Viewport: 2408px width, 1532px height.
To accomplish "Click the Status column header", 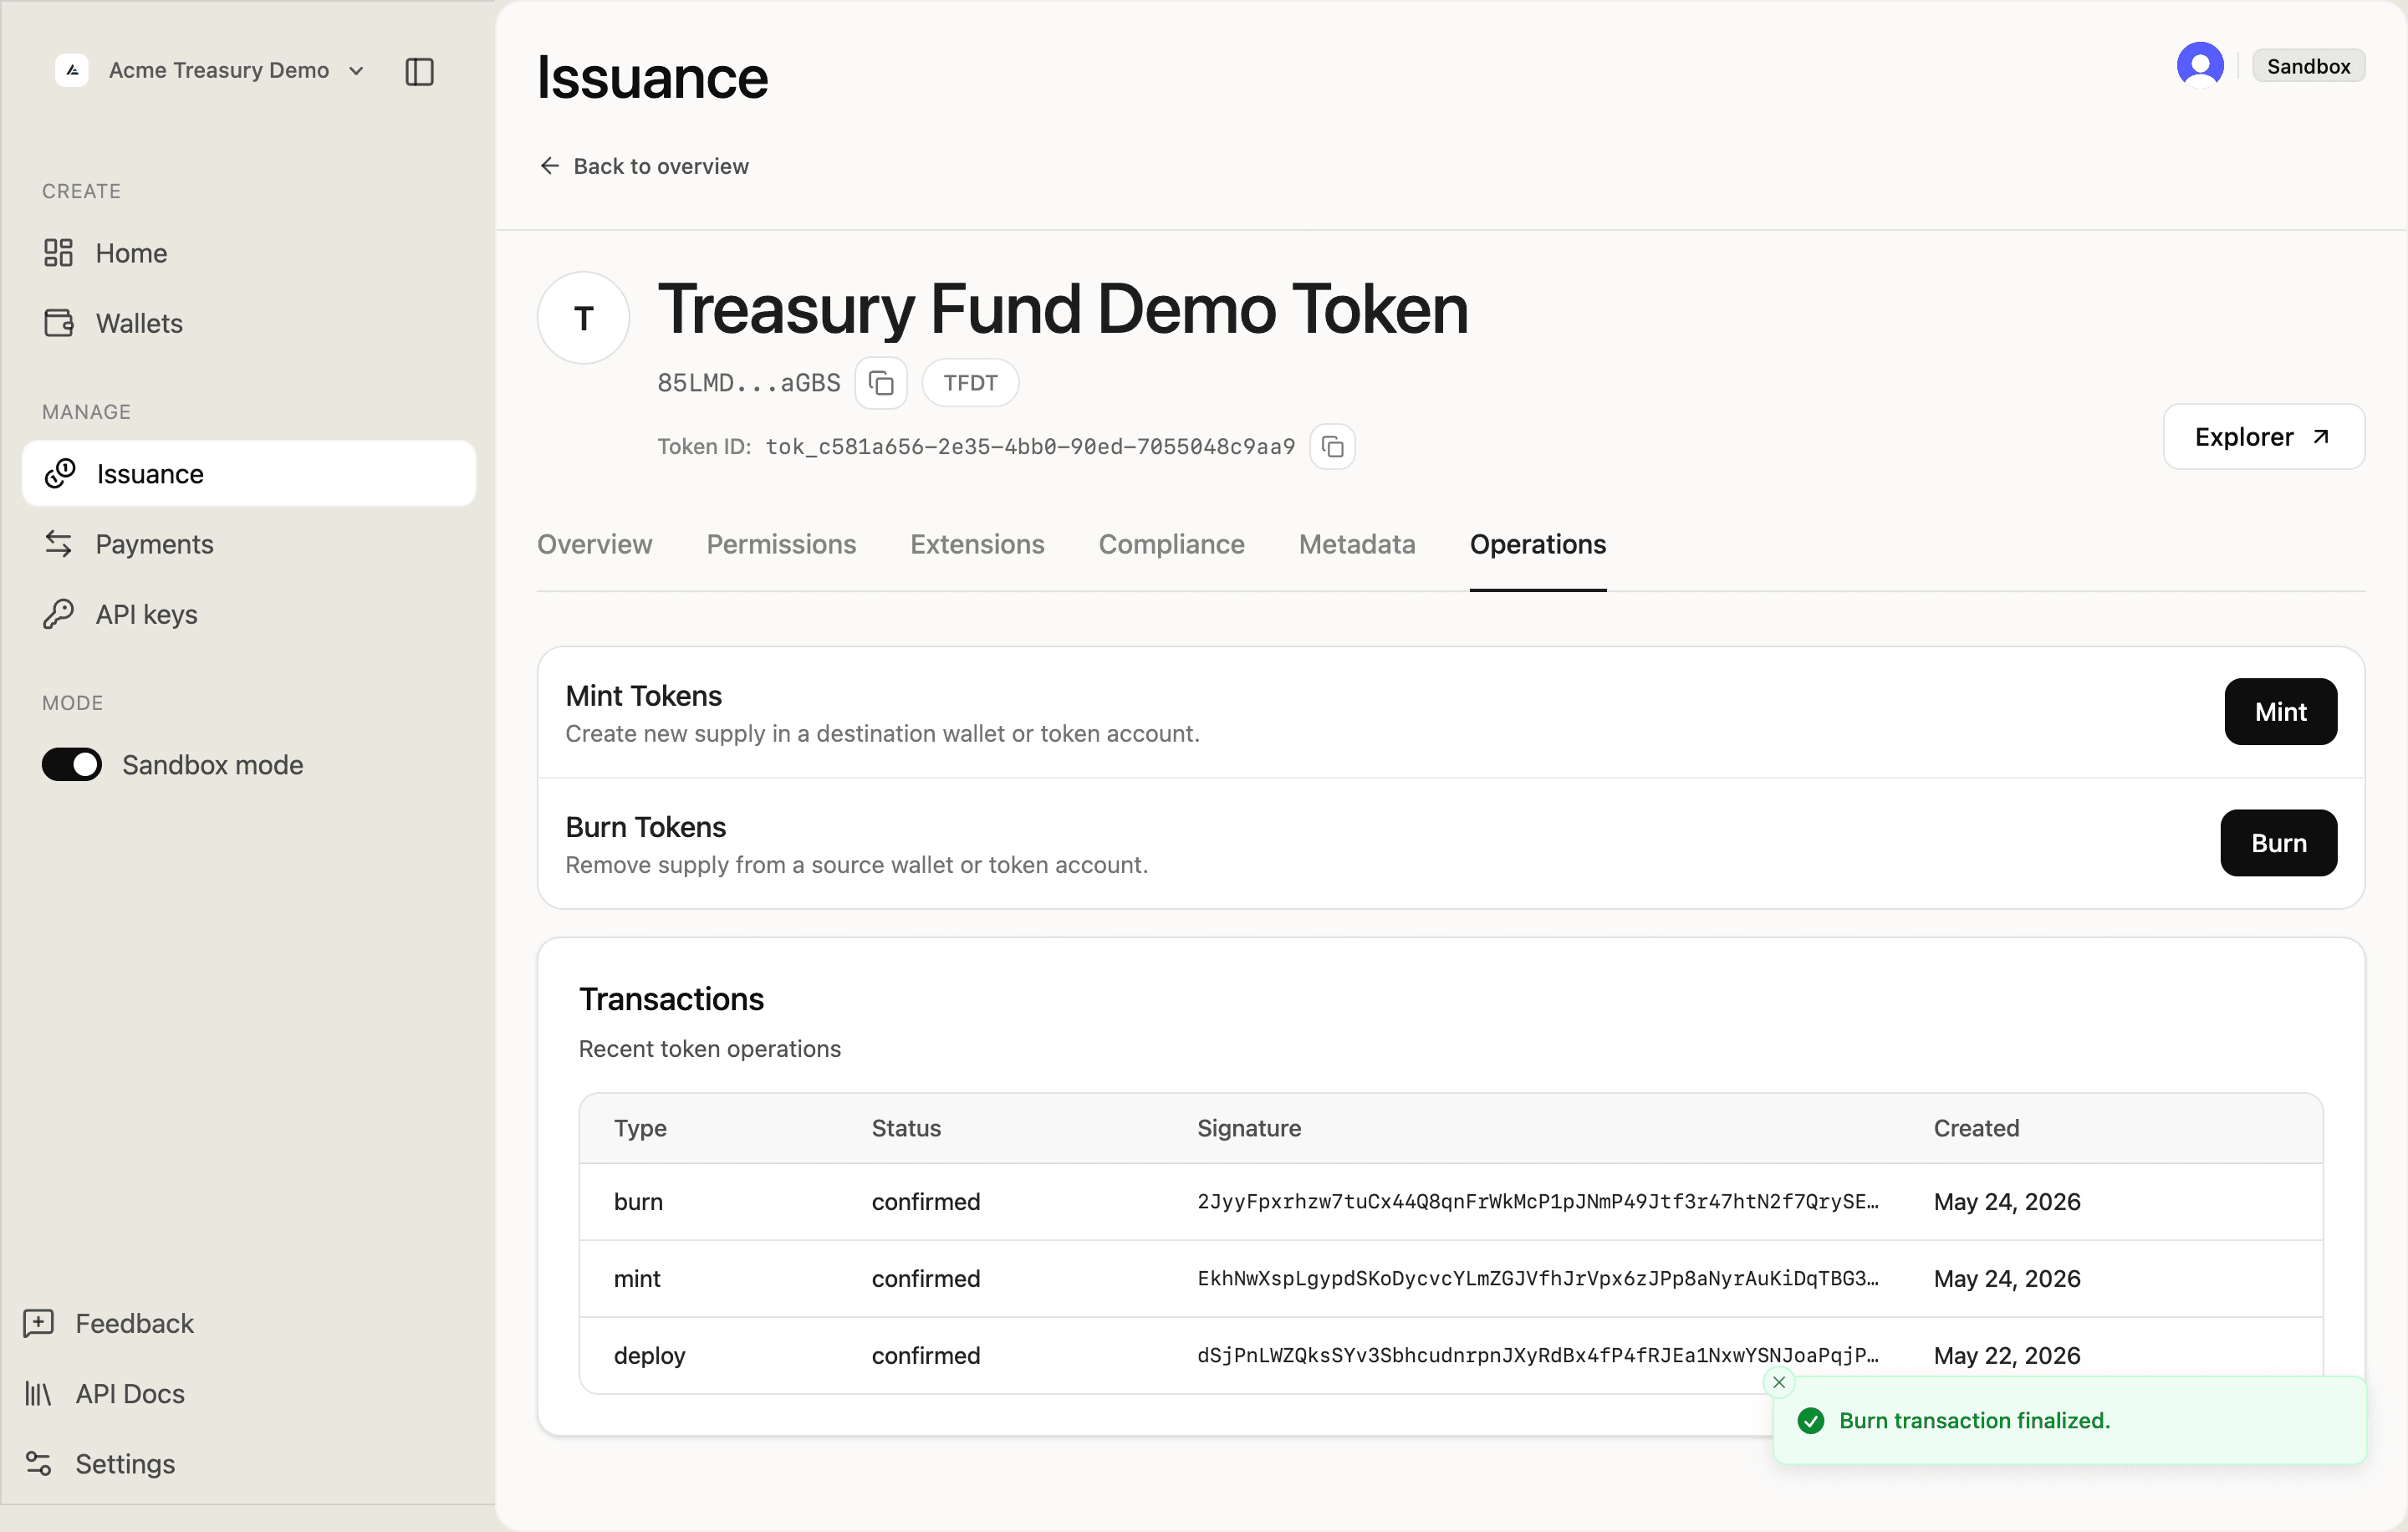I will pos(906,1128).
